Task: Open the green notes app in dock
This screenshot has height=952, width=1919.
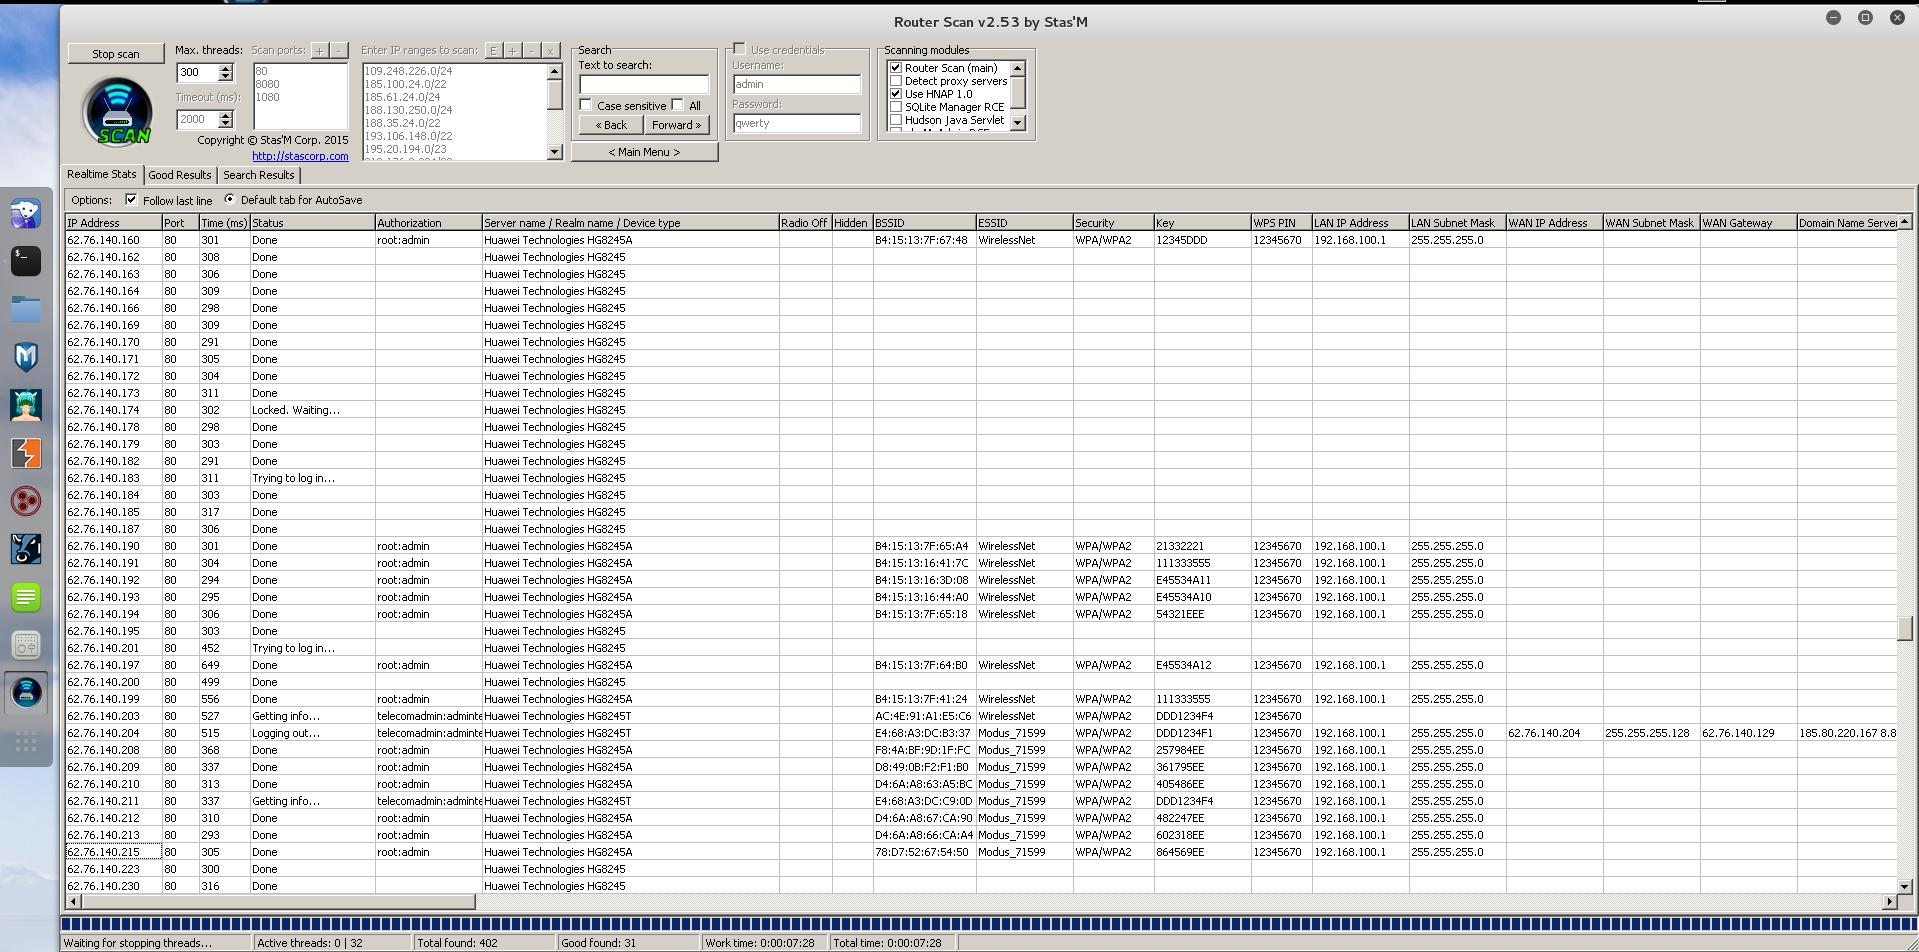Action: 27,597
